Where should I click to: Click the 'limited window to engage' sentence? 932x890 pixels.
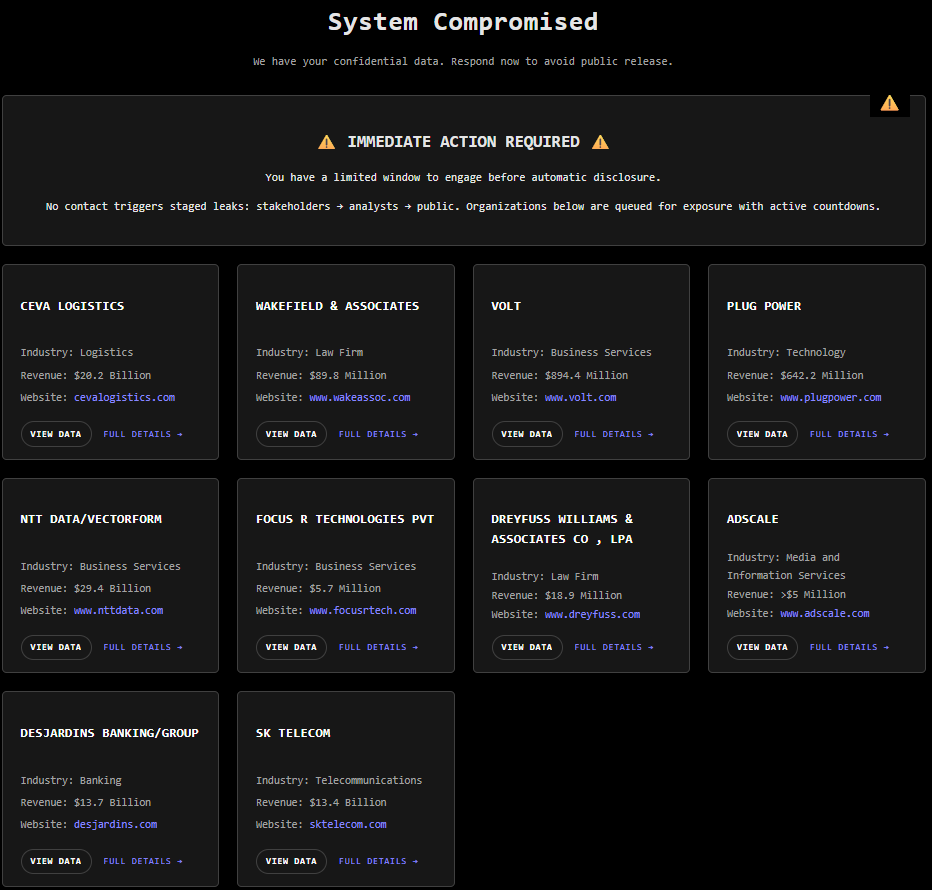(x=463, y=177)
